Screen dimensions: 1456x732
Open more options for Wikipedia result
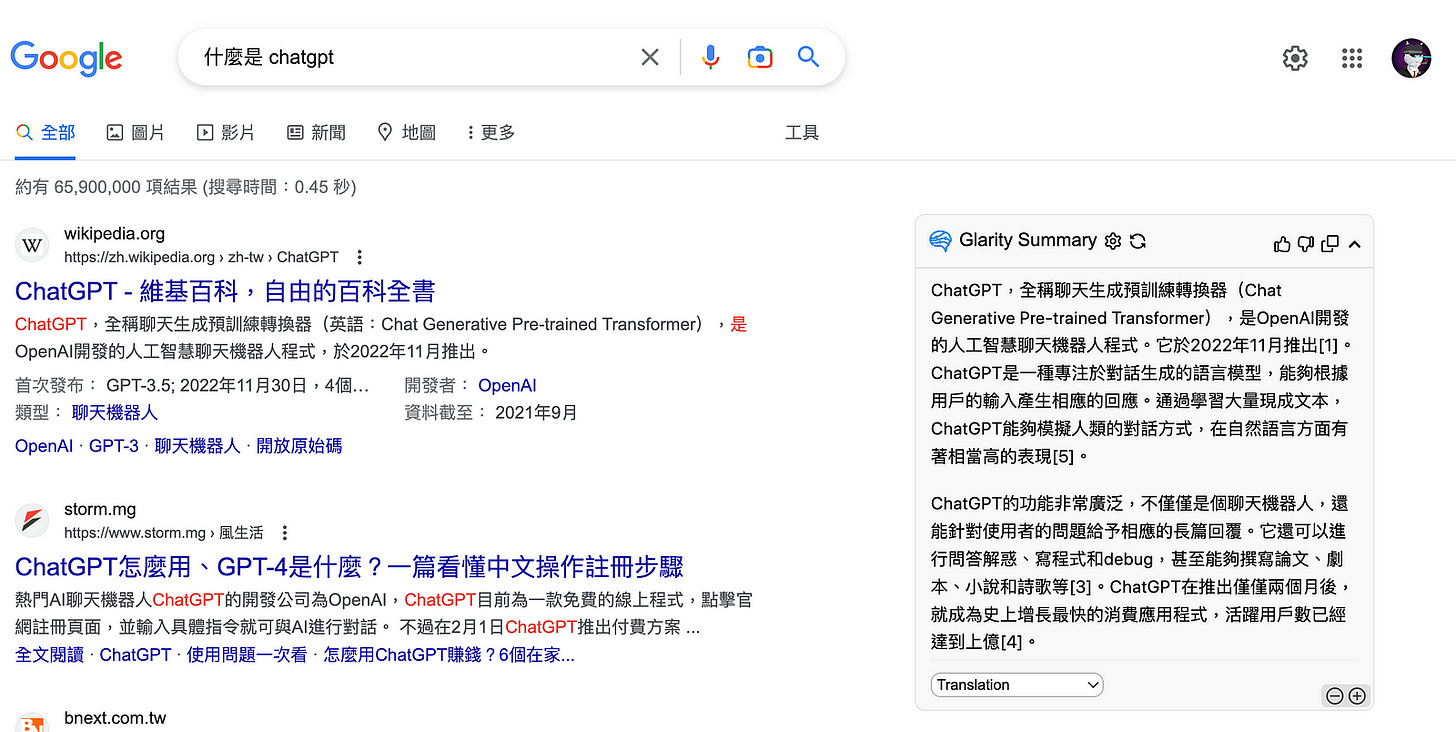(x=360, y=257)
